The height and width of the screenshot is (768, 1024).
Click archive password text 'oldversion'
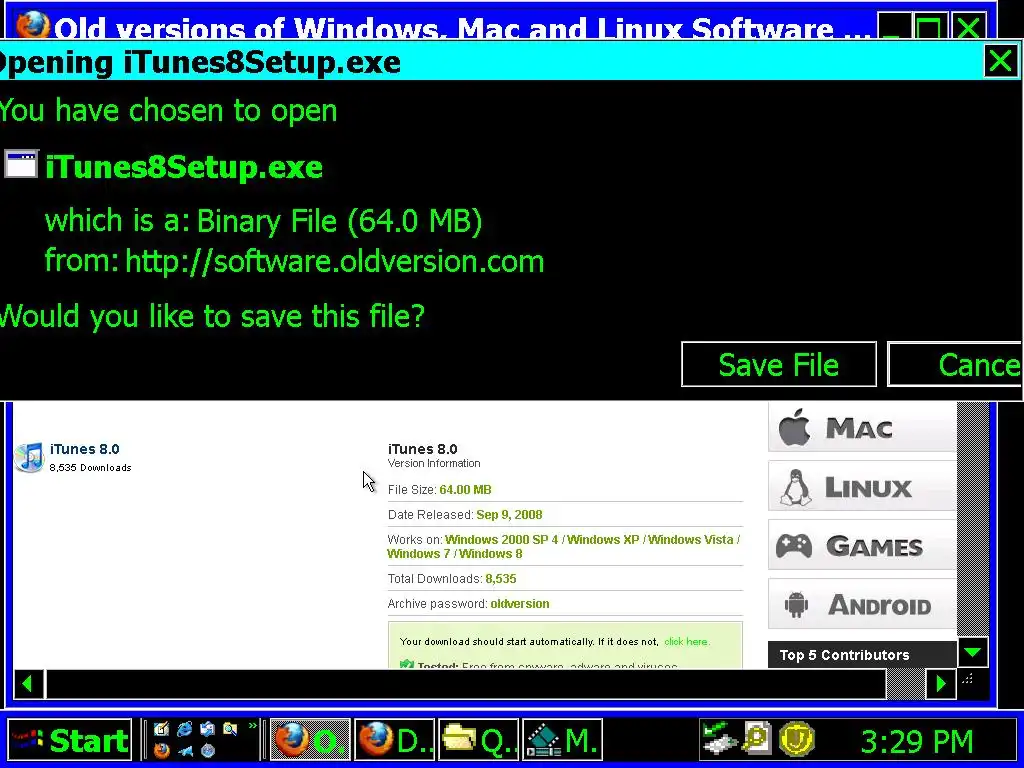pyautogui.click(x=520, y=603)
